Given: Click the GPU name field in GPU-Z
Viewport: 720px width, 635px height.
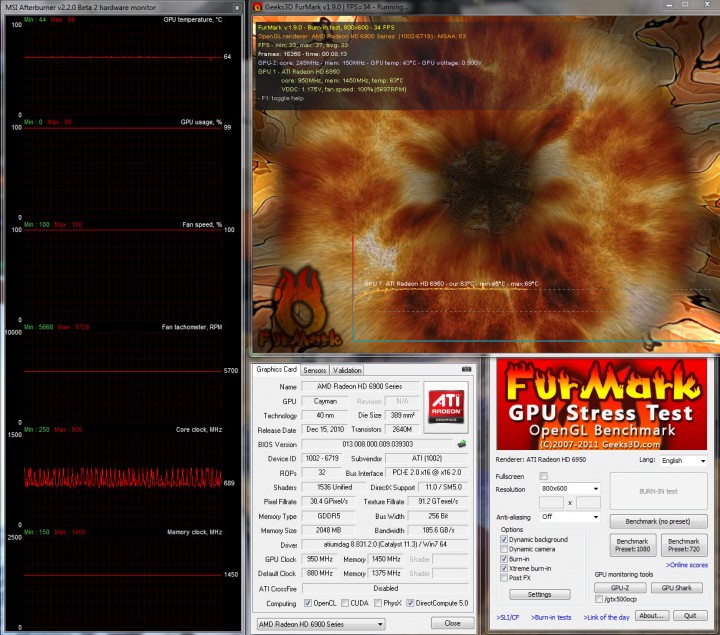Looking at the screenshot, I should pyautogui.click(x=360, y=387).
